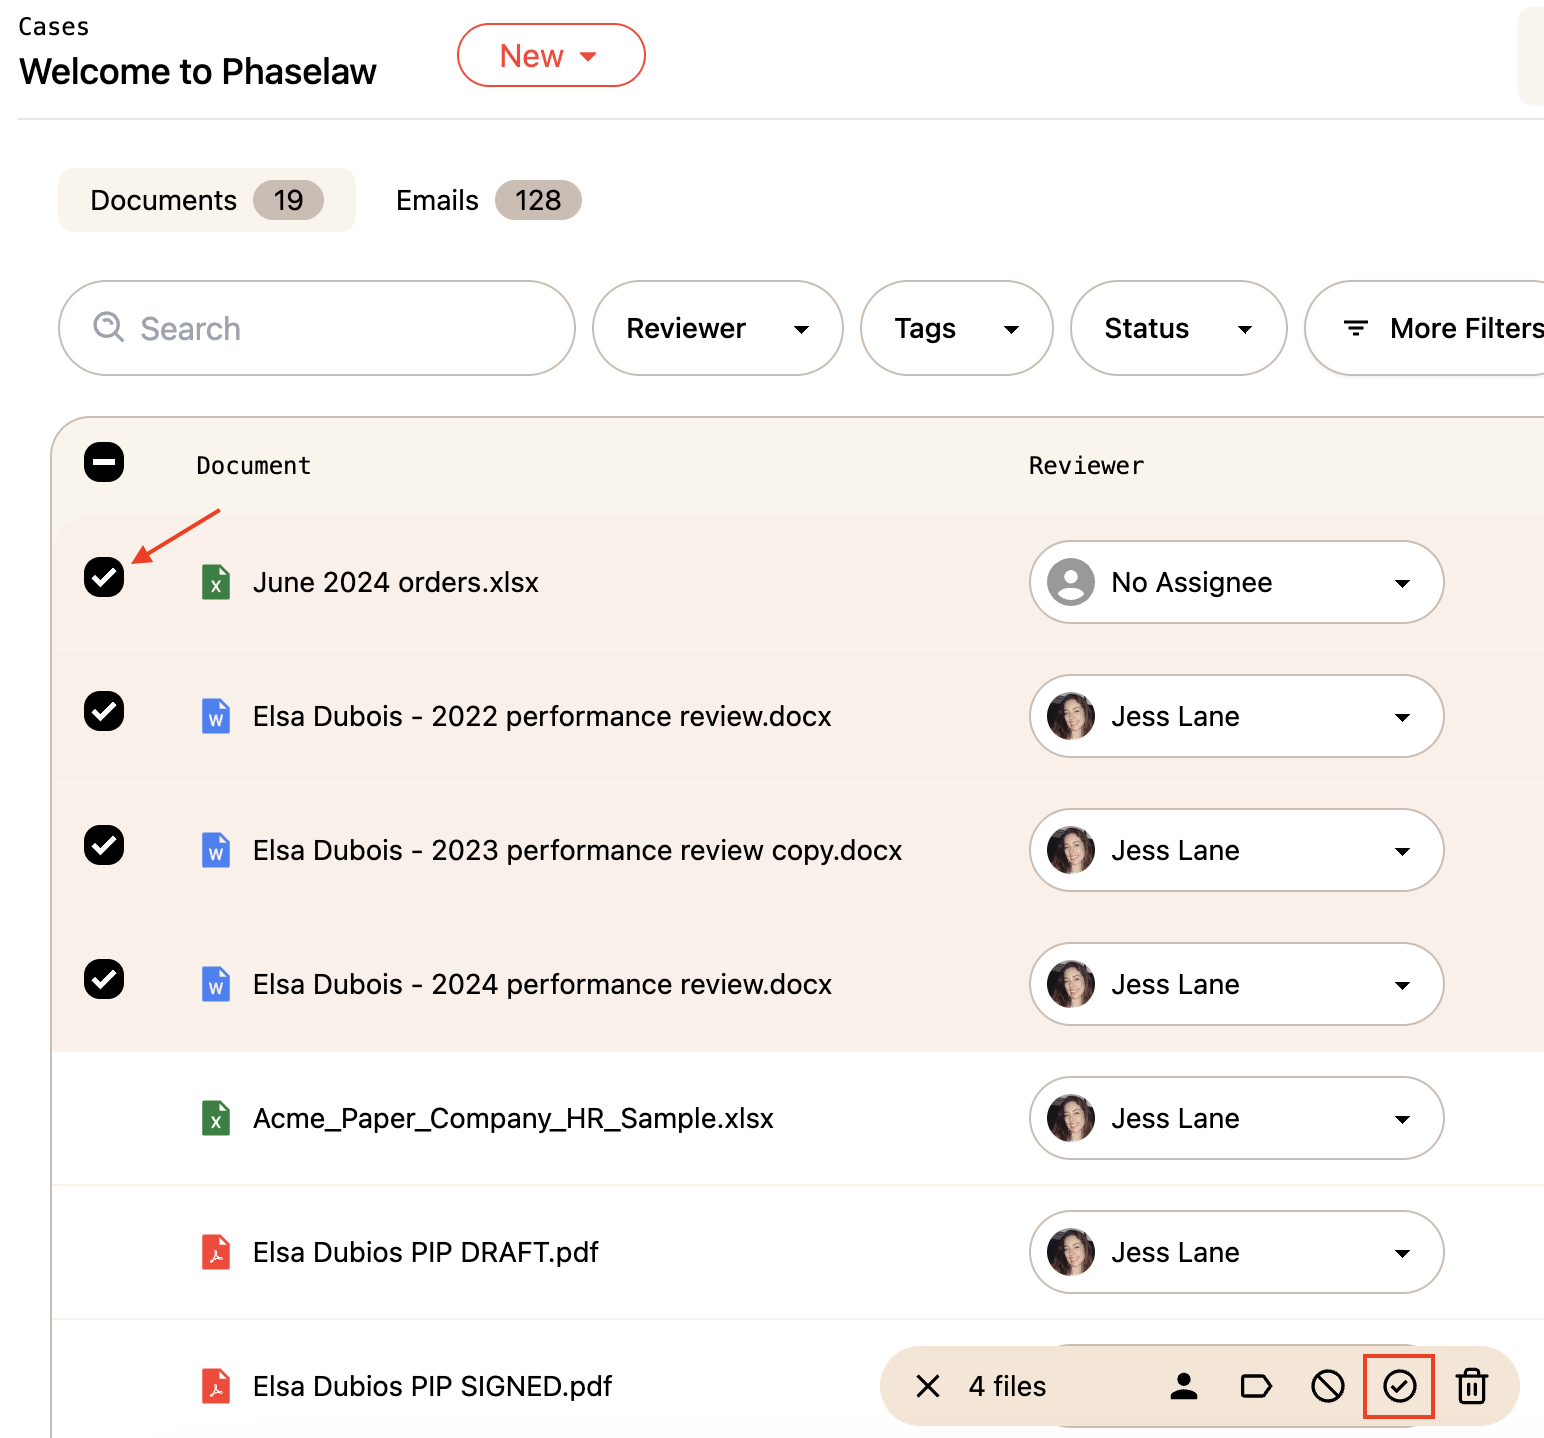
Task: Open the Tags filter dropdown
Action: pyautogui.click(x=957, y=328)
